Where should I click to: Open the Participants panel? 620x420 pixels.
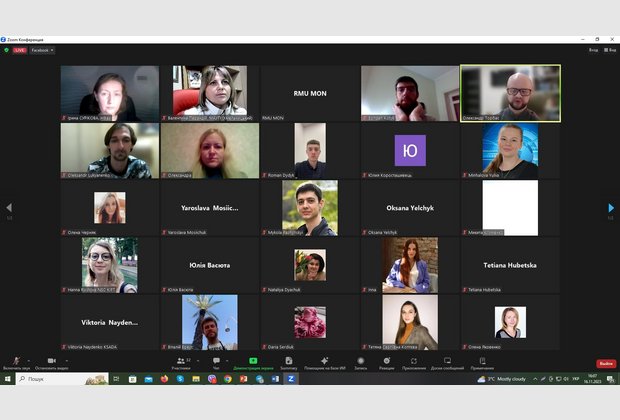click(x=181, y=363)
